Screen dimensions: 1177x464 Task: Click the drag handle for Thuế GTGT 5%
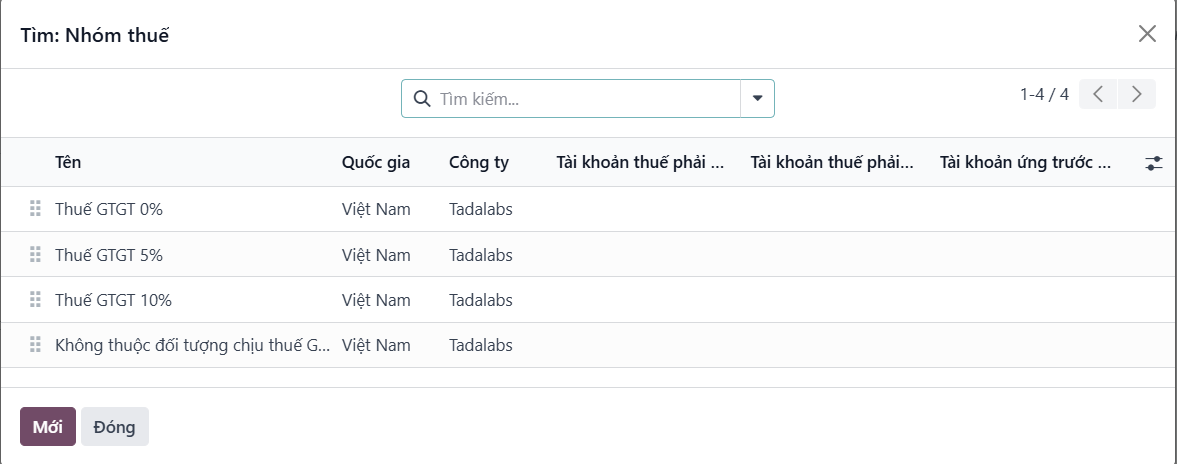(x=35, y=255)
